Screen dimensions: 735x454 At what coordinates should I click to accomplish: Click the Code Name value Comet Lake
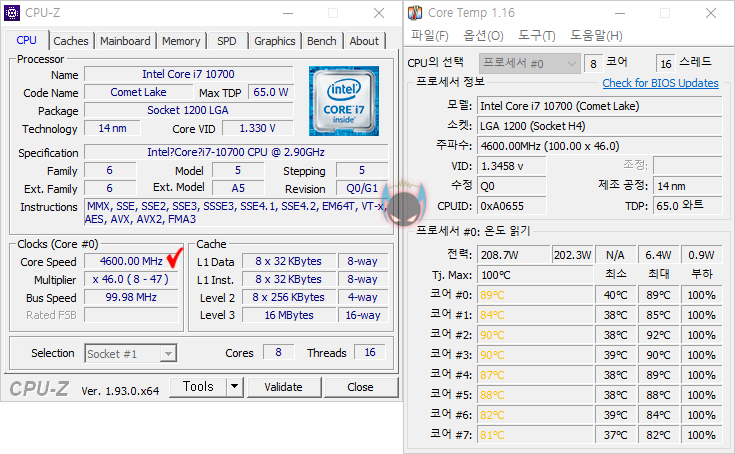click(x=138, y=92)
